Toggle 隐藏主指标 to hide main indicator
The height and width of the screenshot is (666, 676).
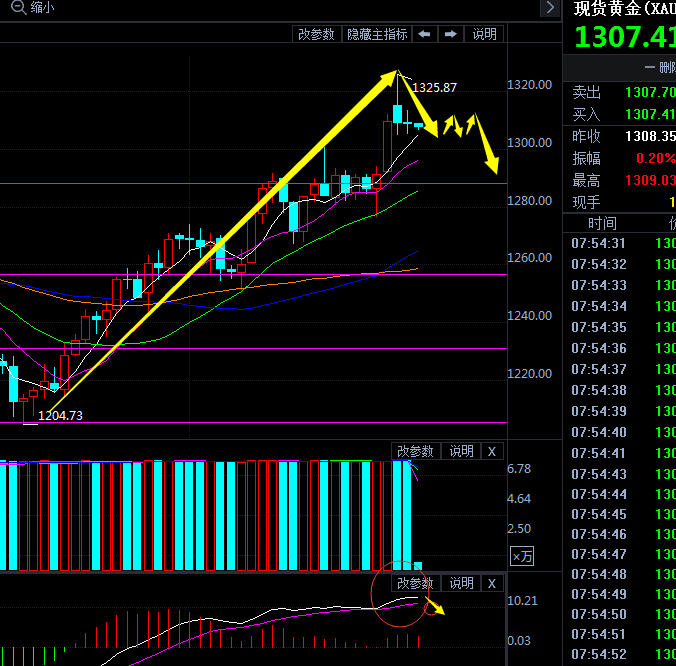pyautogui.click(x=377, y=34)
